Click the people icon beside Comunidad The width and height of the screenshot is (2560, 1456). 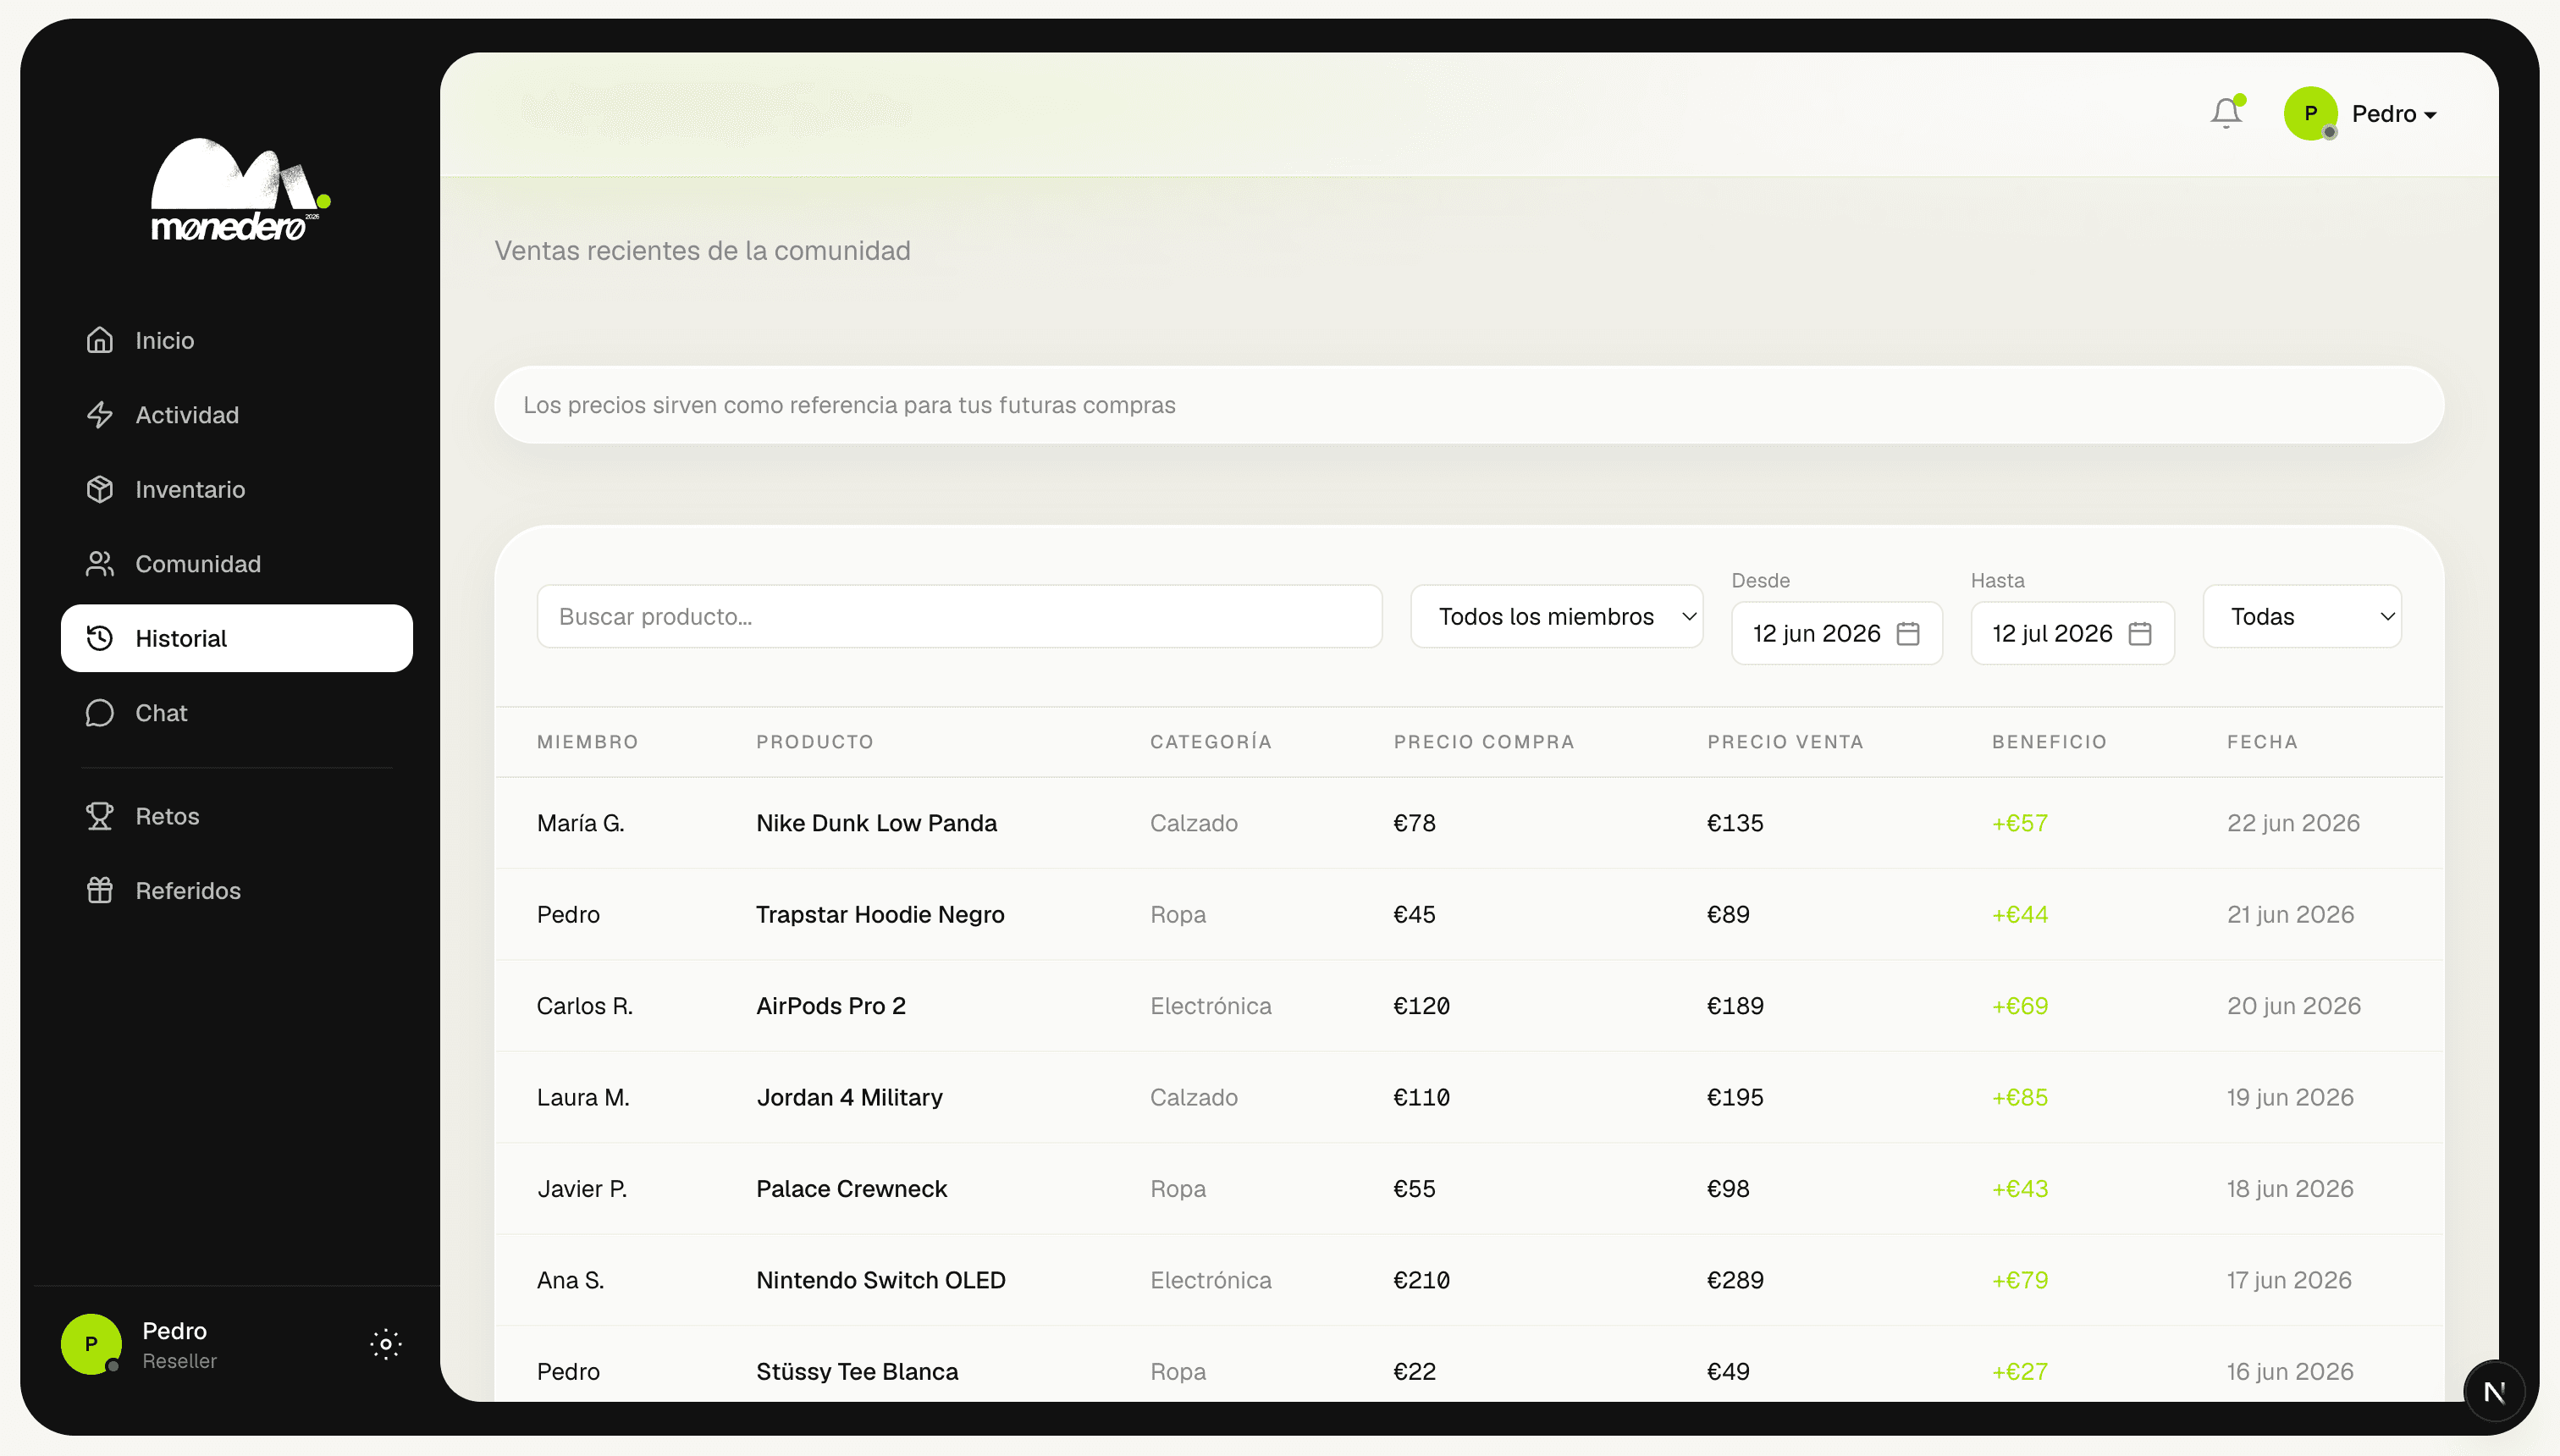pos(100,564)
